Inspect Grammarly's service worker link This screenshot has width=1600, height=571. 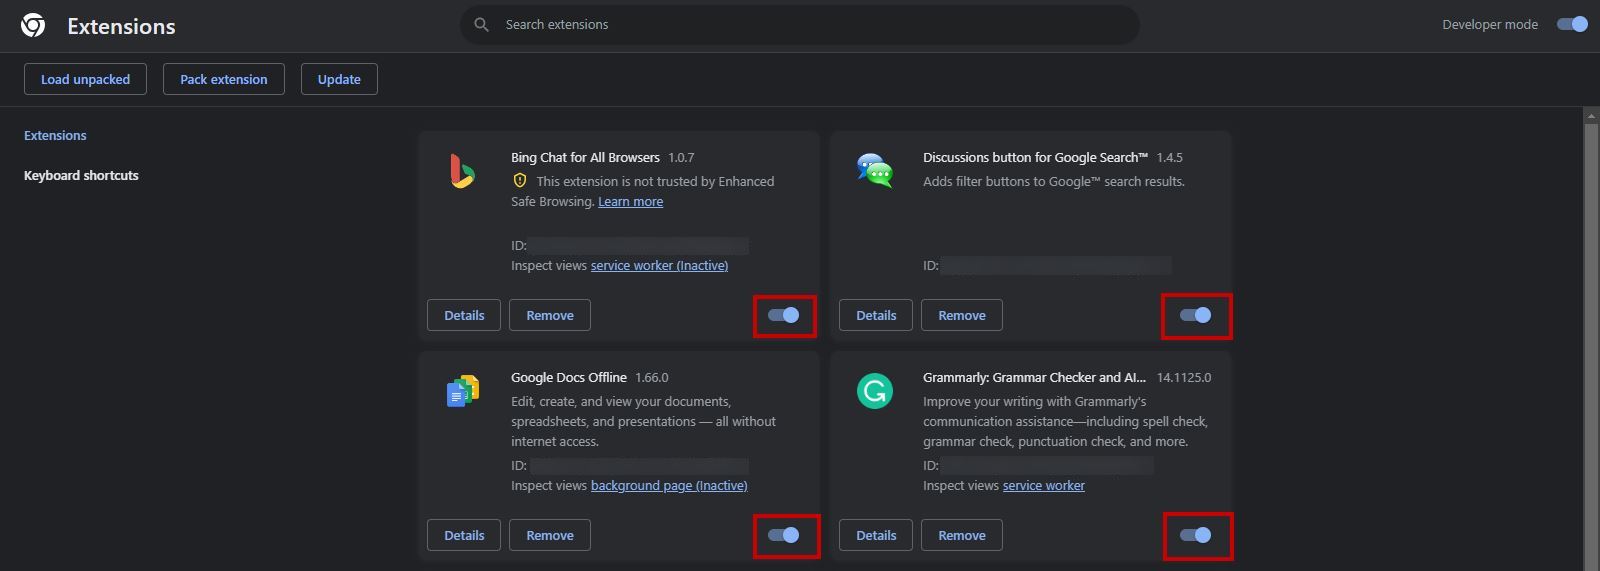point(1043,485)
